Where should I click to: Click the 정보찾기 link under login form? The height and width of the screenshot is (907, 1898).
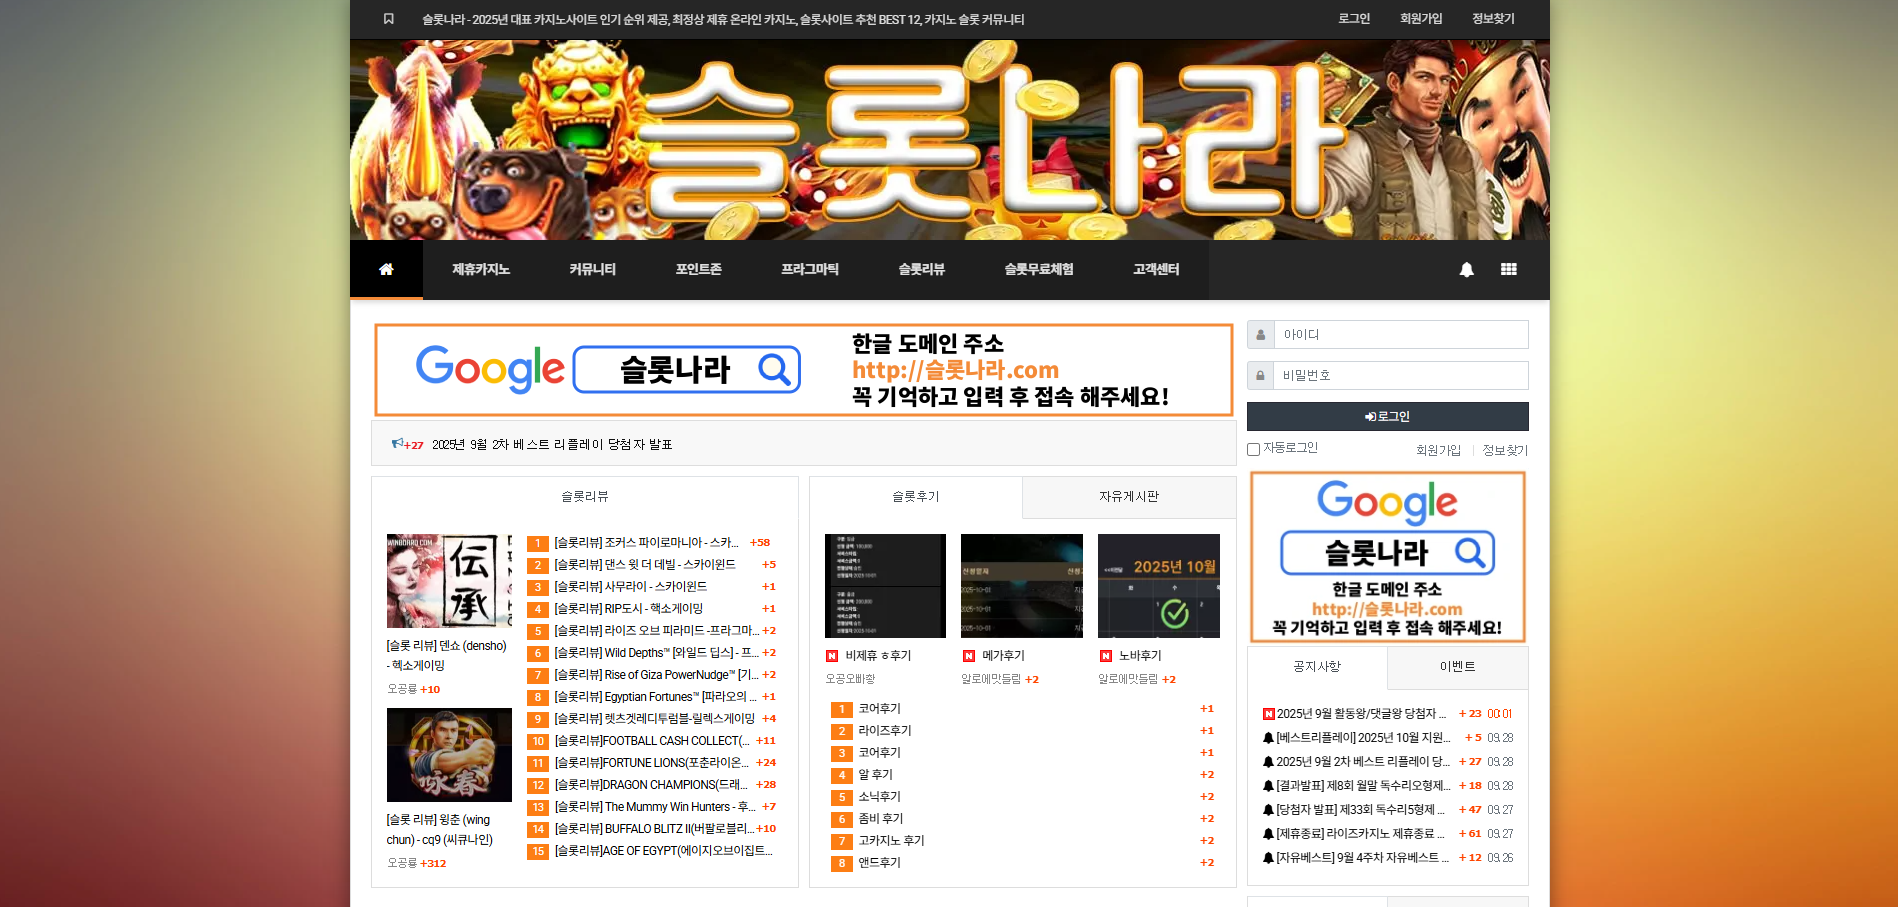click(1504, 450)
